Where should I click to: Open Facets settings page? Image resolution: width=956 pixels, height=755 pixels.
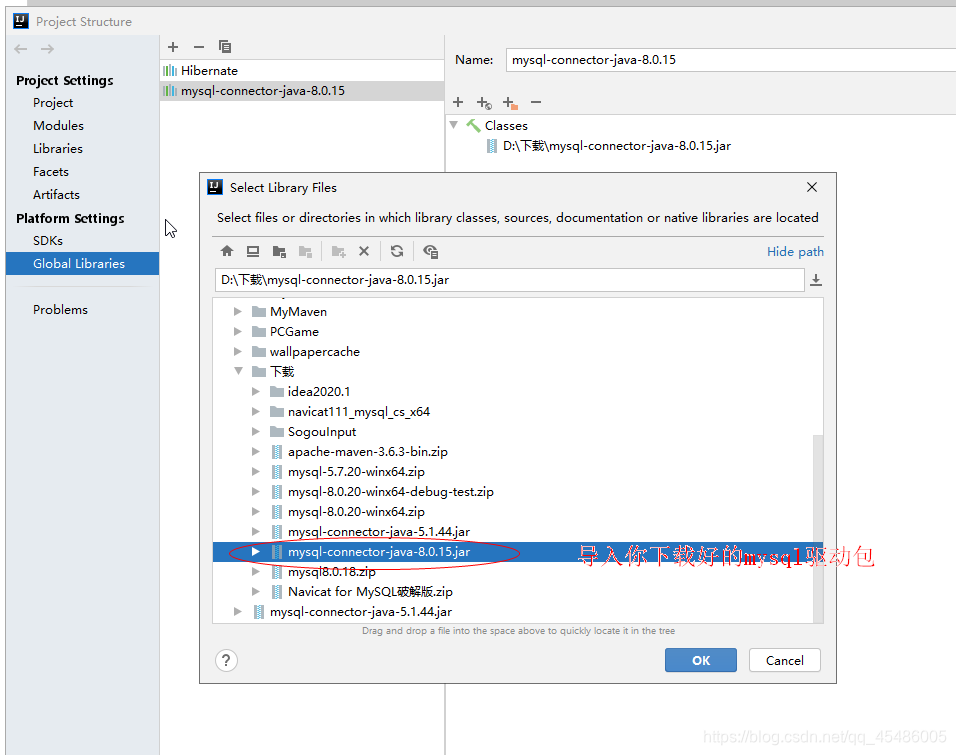point(51,172)
